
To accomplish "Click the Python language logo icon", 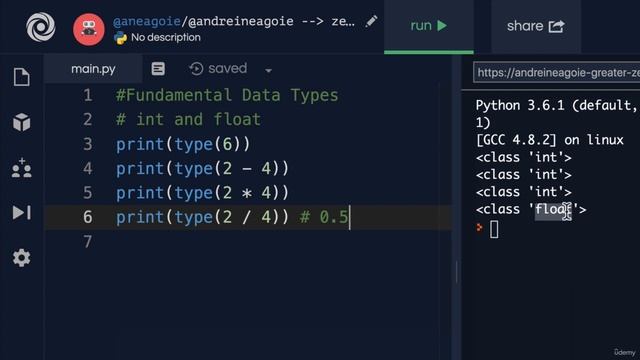I will pos(120,38).
